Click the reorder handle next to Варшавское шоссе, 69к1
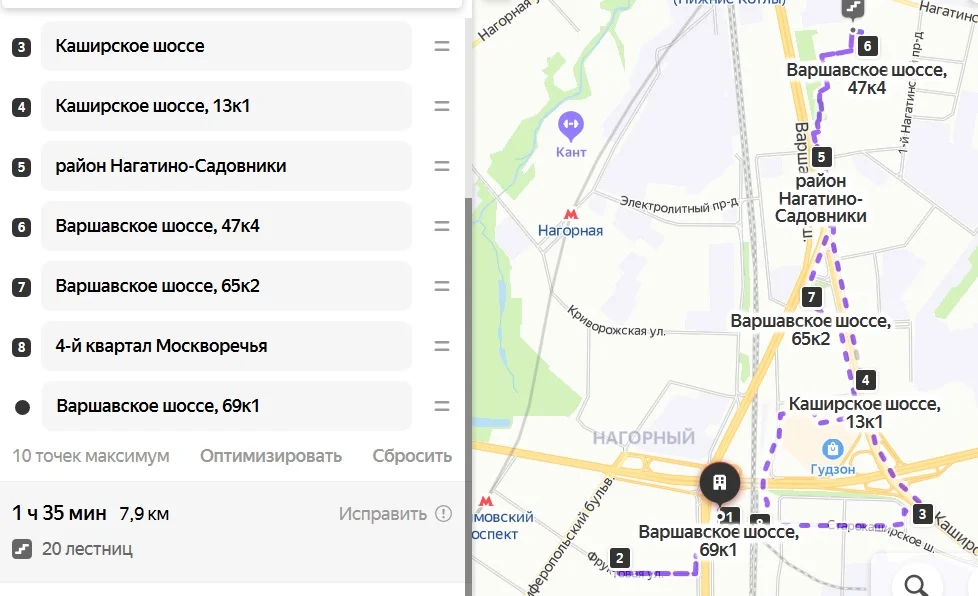Screen dimensions: 978x596 point(442,406)
